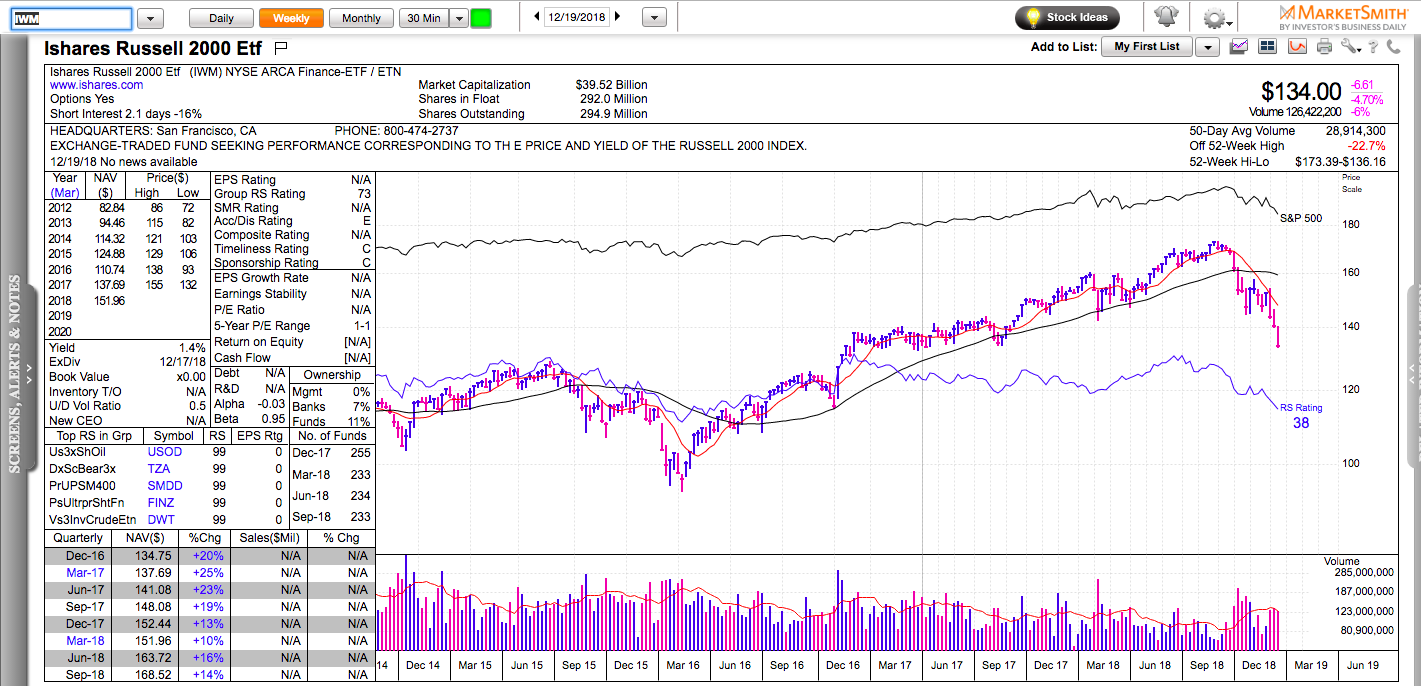
Task: Click the Group RS Rating value 73
Action: pyautogui.click(x=364, y=194)
